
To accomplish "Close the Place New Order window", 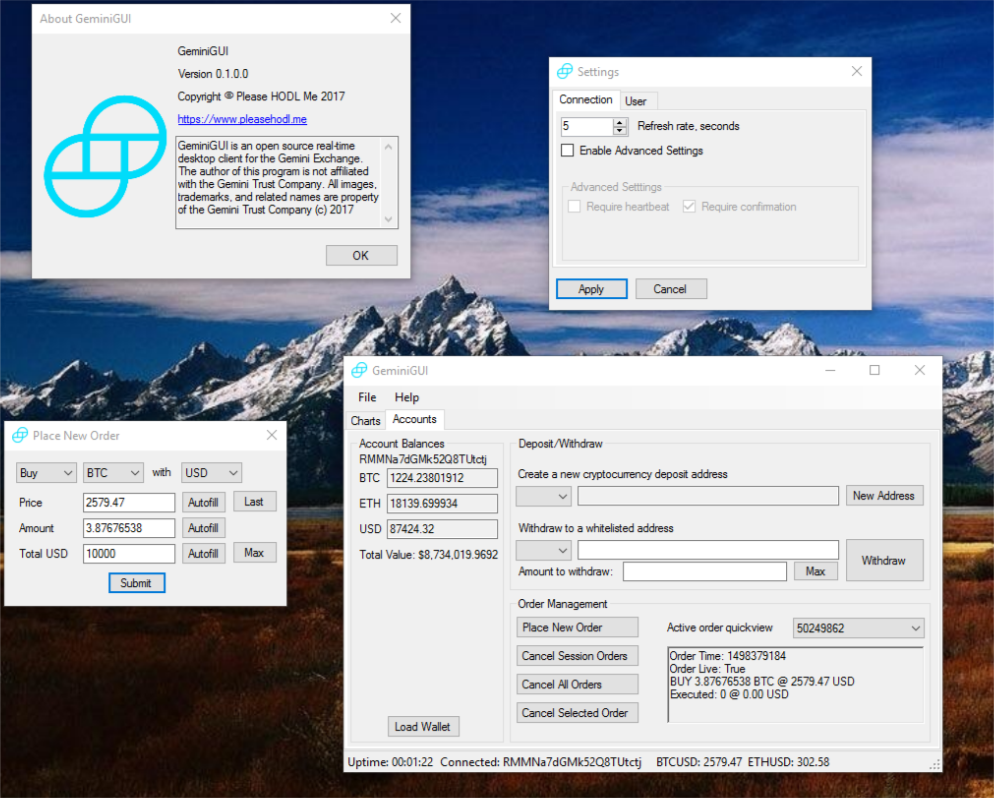I will tap(272, 435).
